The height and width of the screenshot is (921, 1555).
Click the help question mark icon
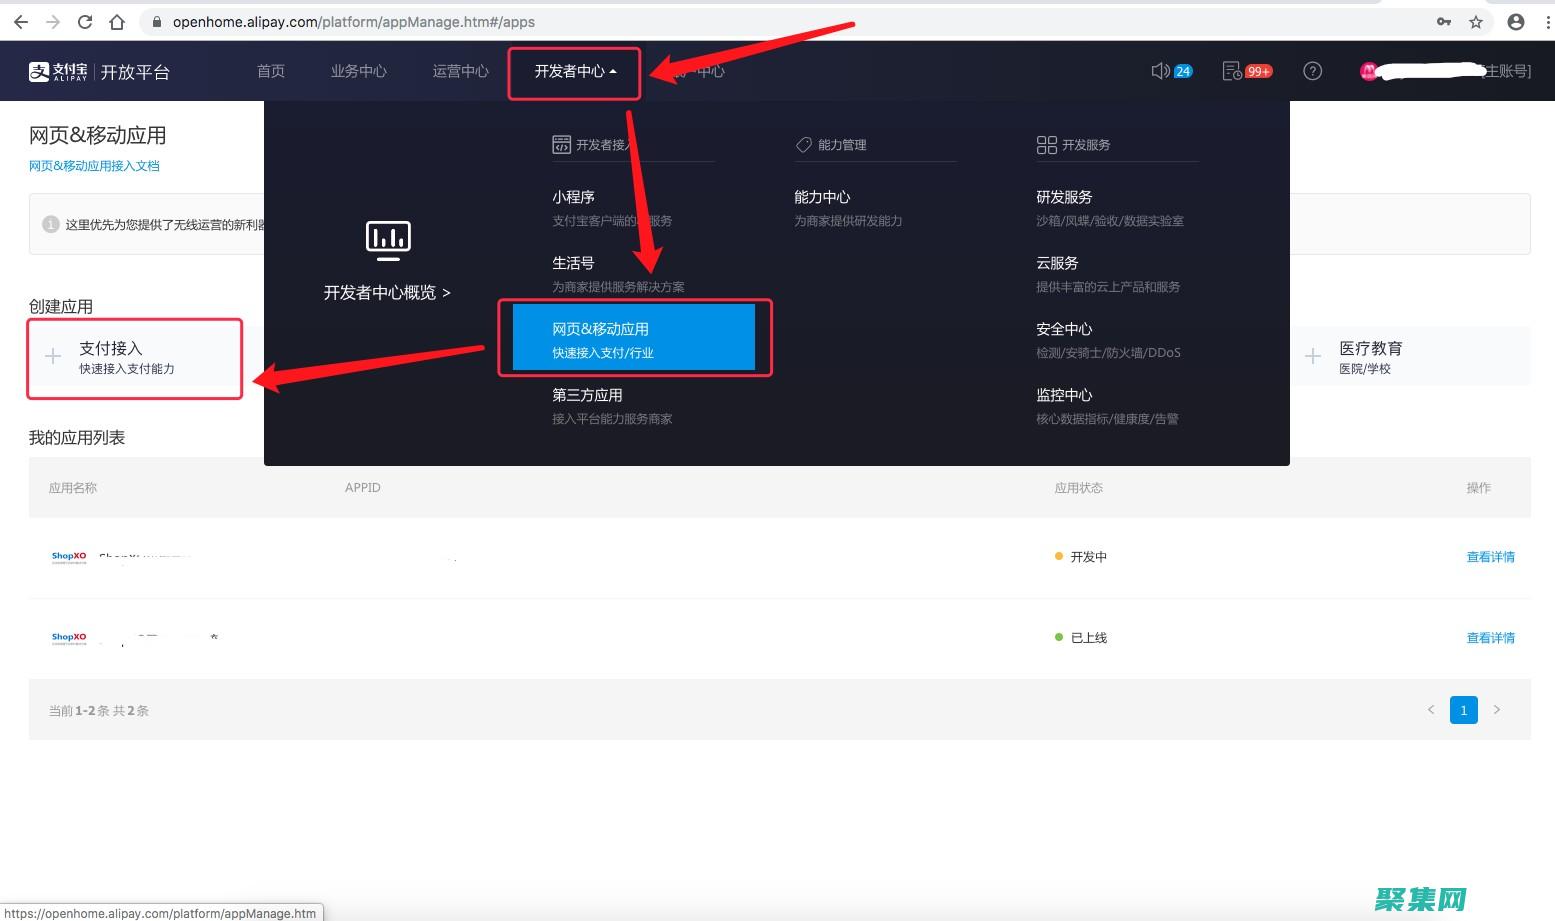pyautogui.click(x=1312, y=71)
